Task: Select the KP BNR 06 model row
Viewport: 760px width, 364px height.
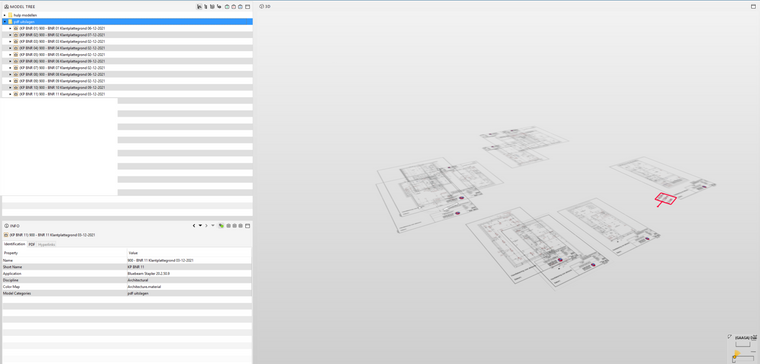Action: [127, 61]
